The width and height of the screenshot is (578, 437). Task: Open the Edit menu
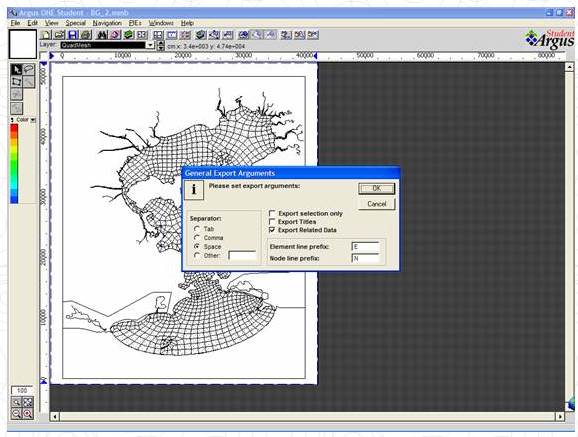pyautogui.click(x=32, y=23)
